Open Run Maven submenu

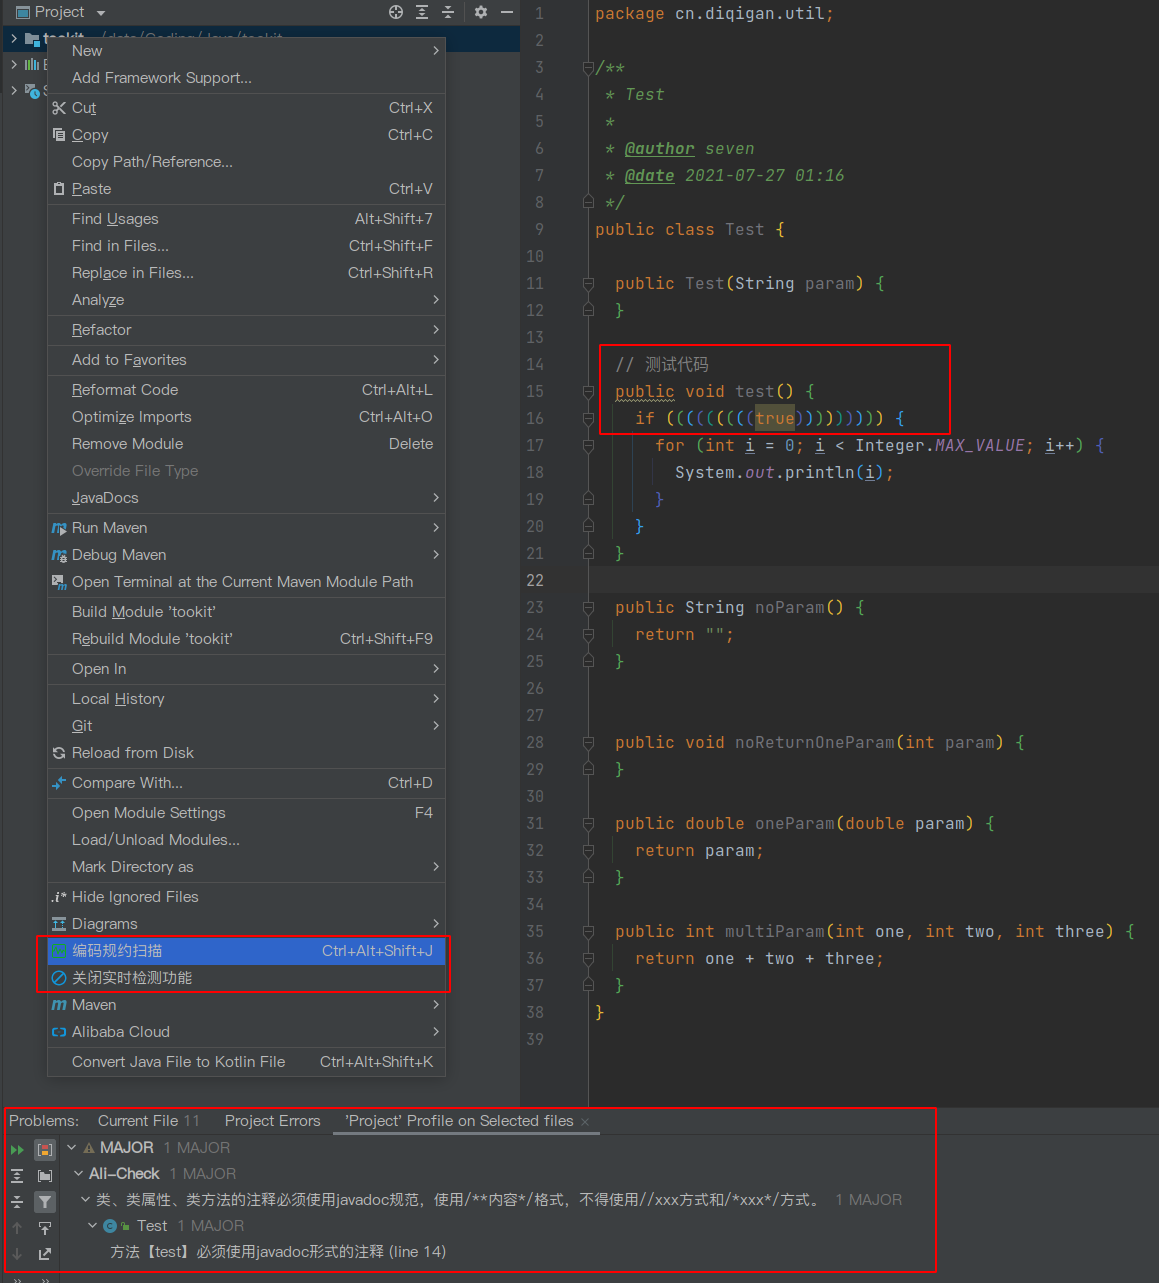[246, 528]
